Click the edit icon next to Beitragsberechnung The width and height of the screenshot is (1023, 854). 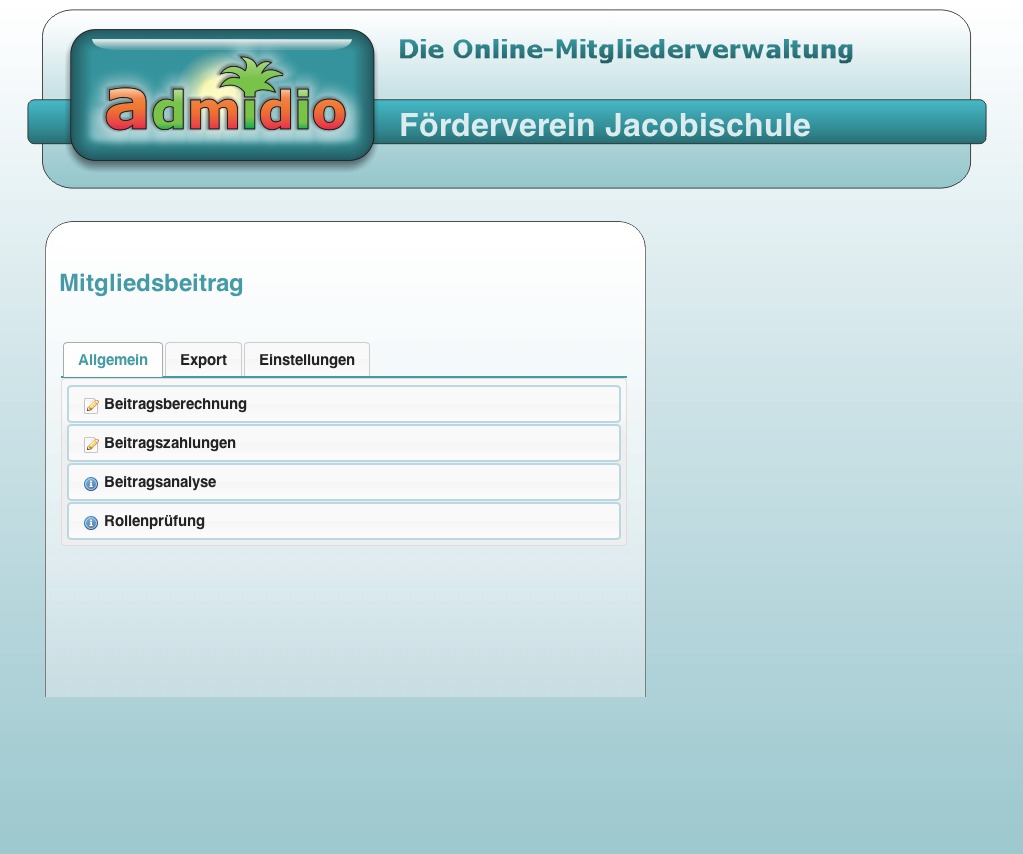point(91,405)
